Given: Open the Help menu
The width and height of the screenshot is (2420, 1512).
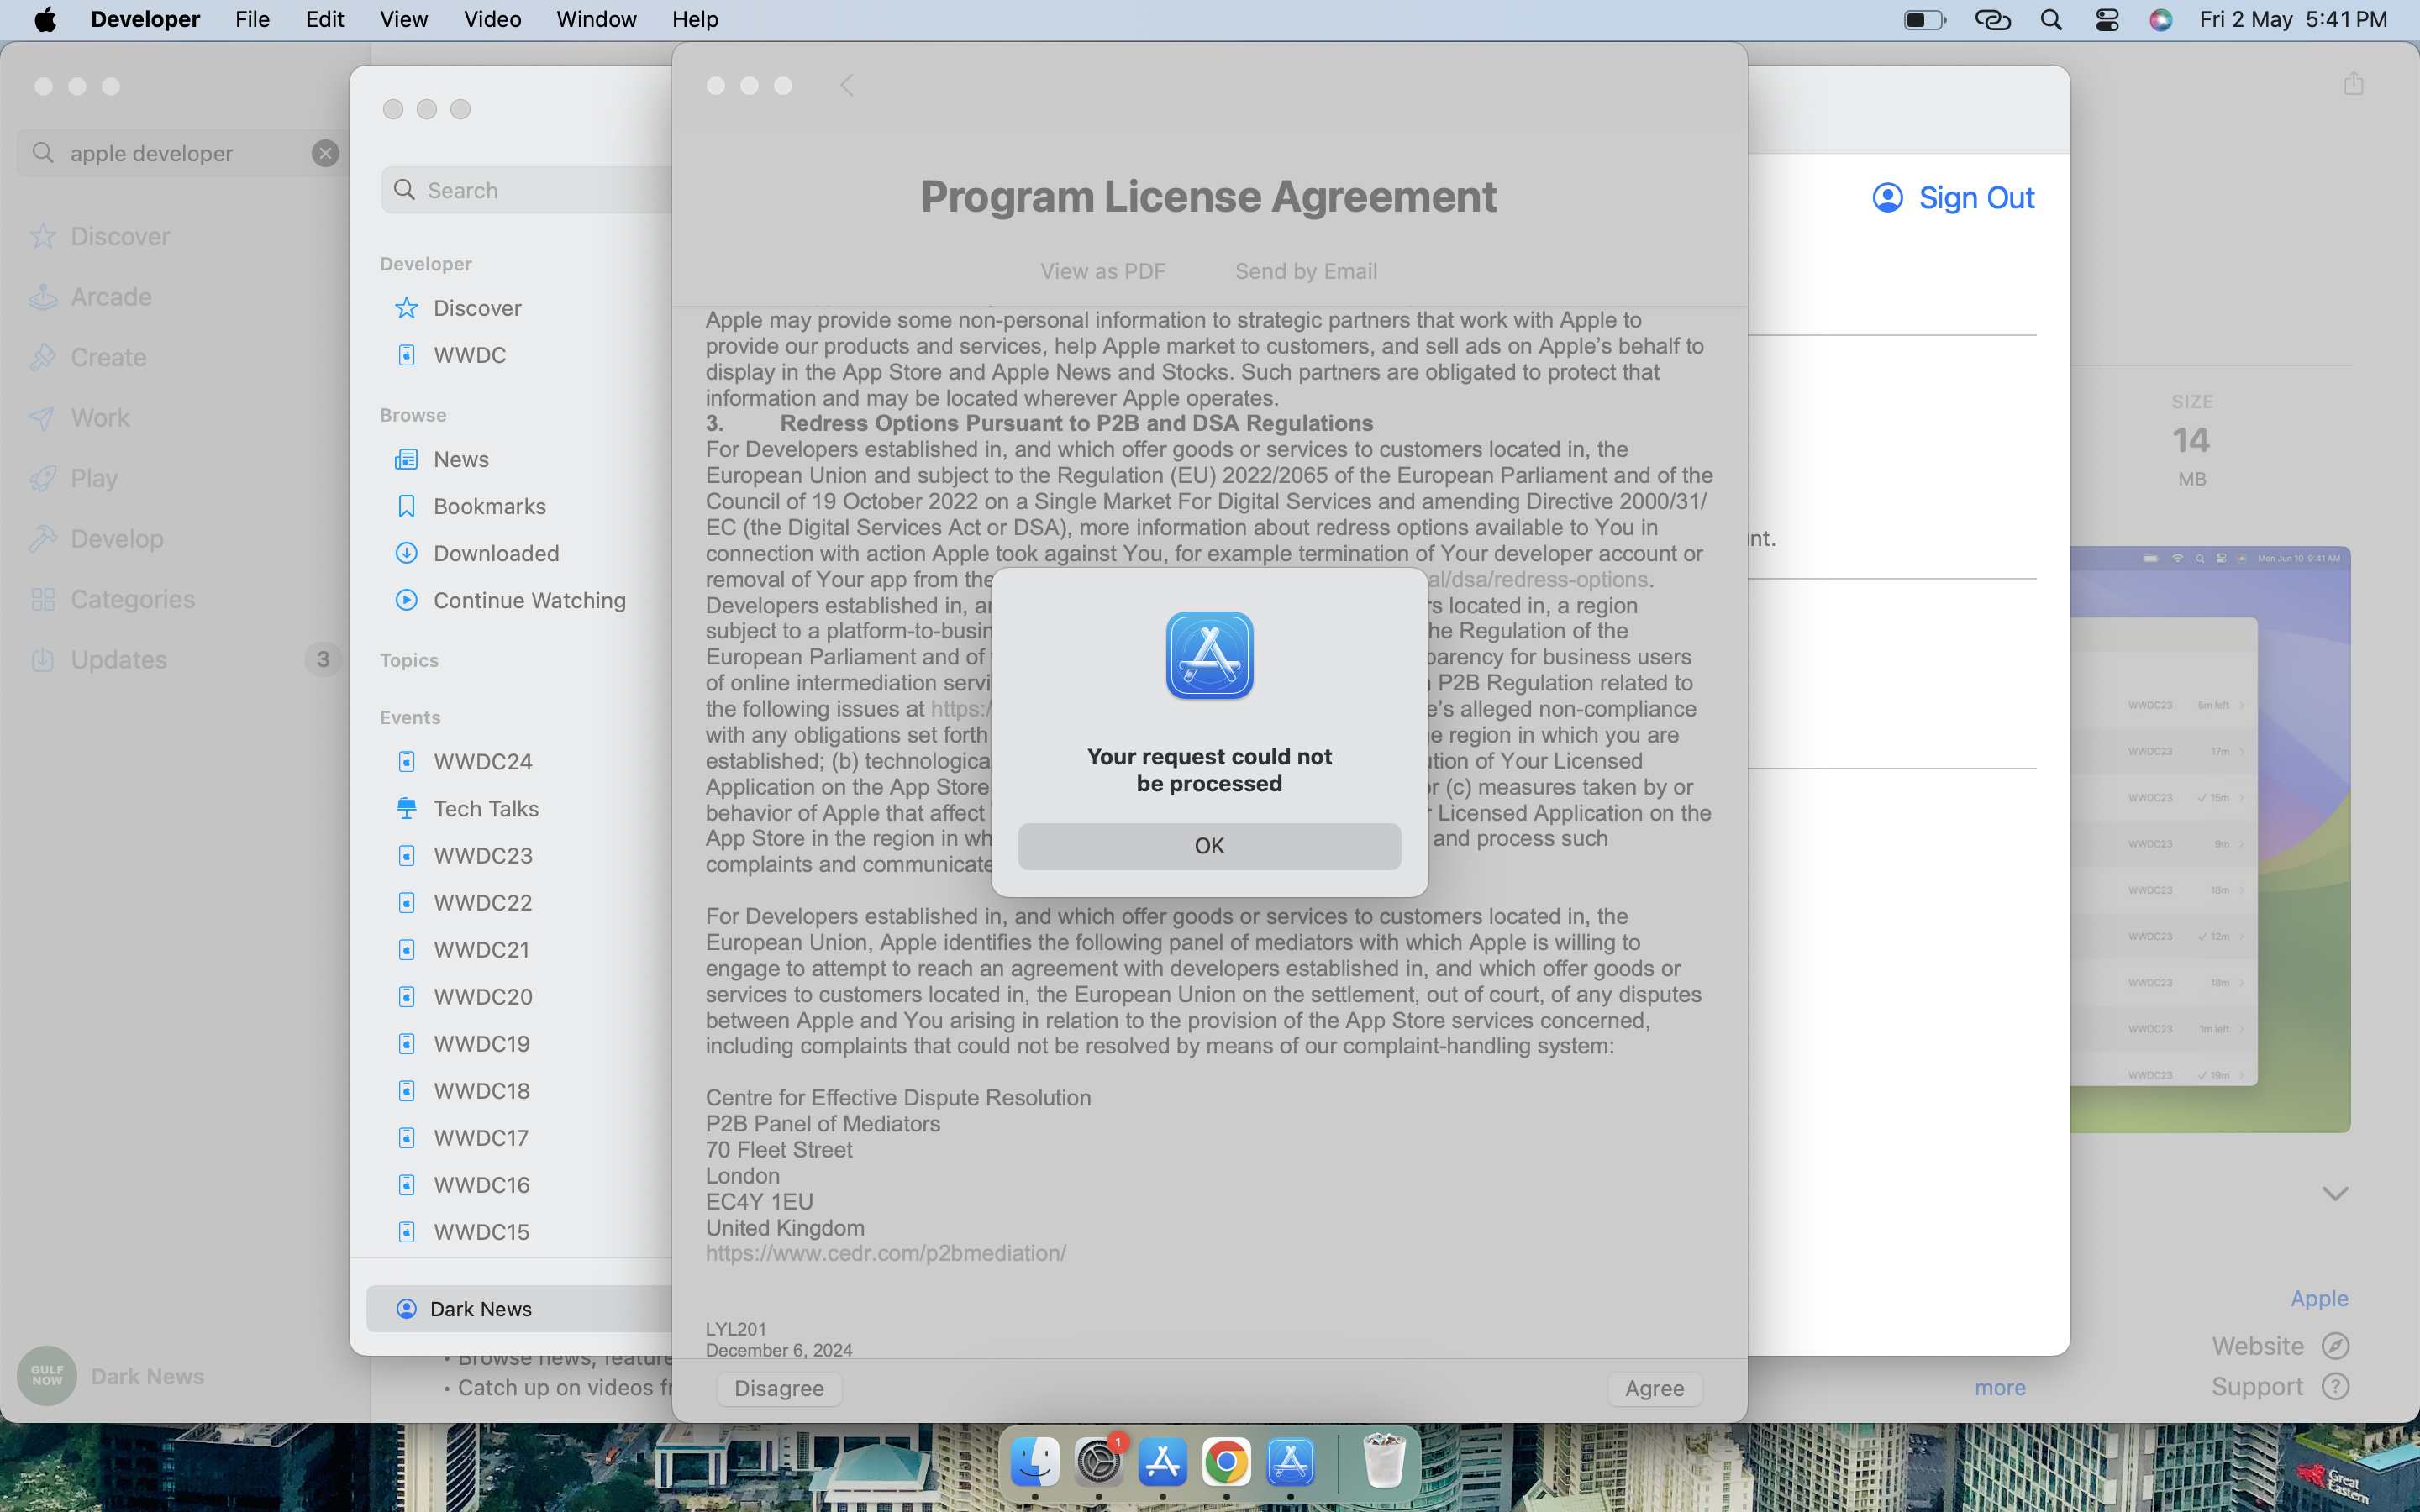Looking at the screenshot, I should coord(695,19).
